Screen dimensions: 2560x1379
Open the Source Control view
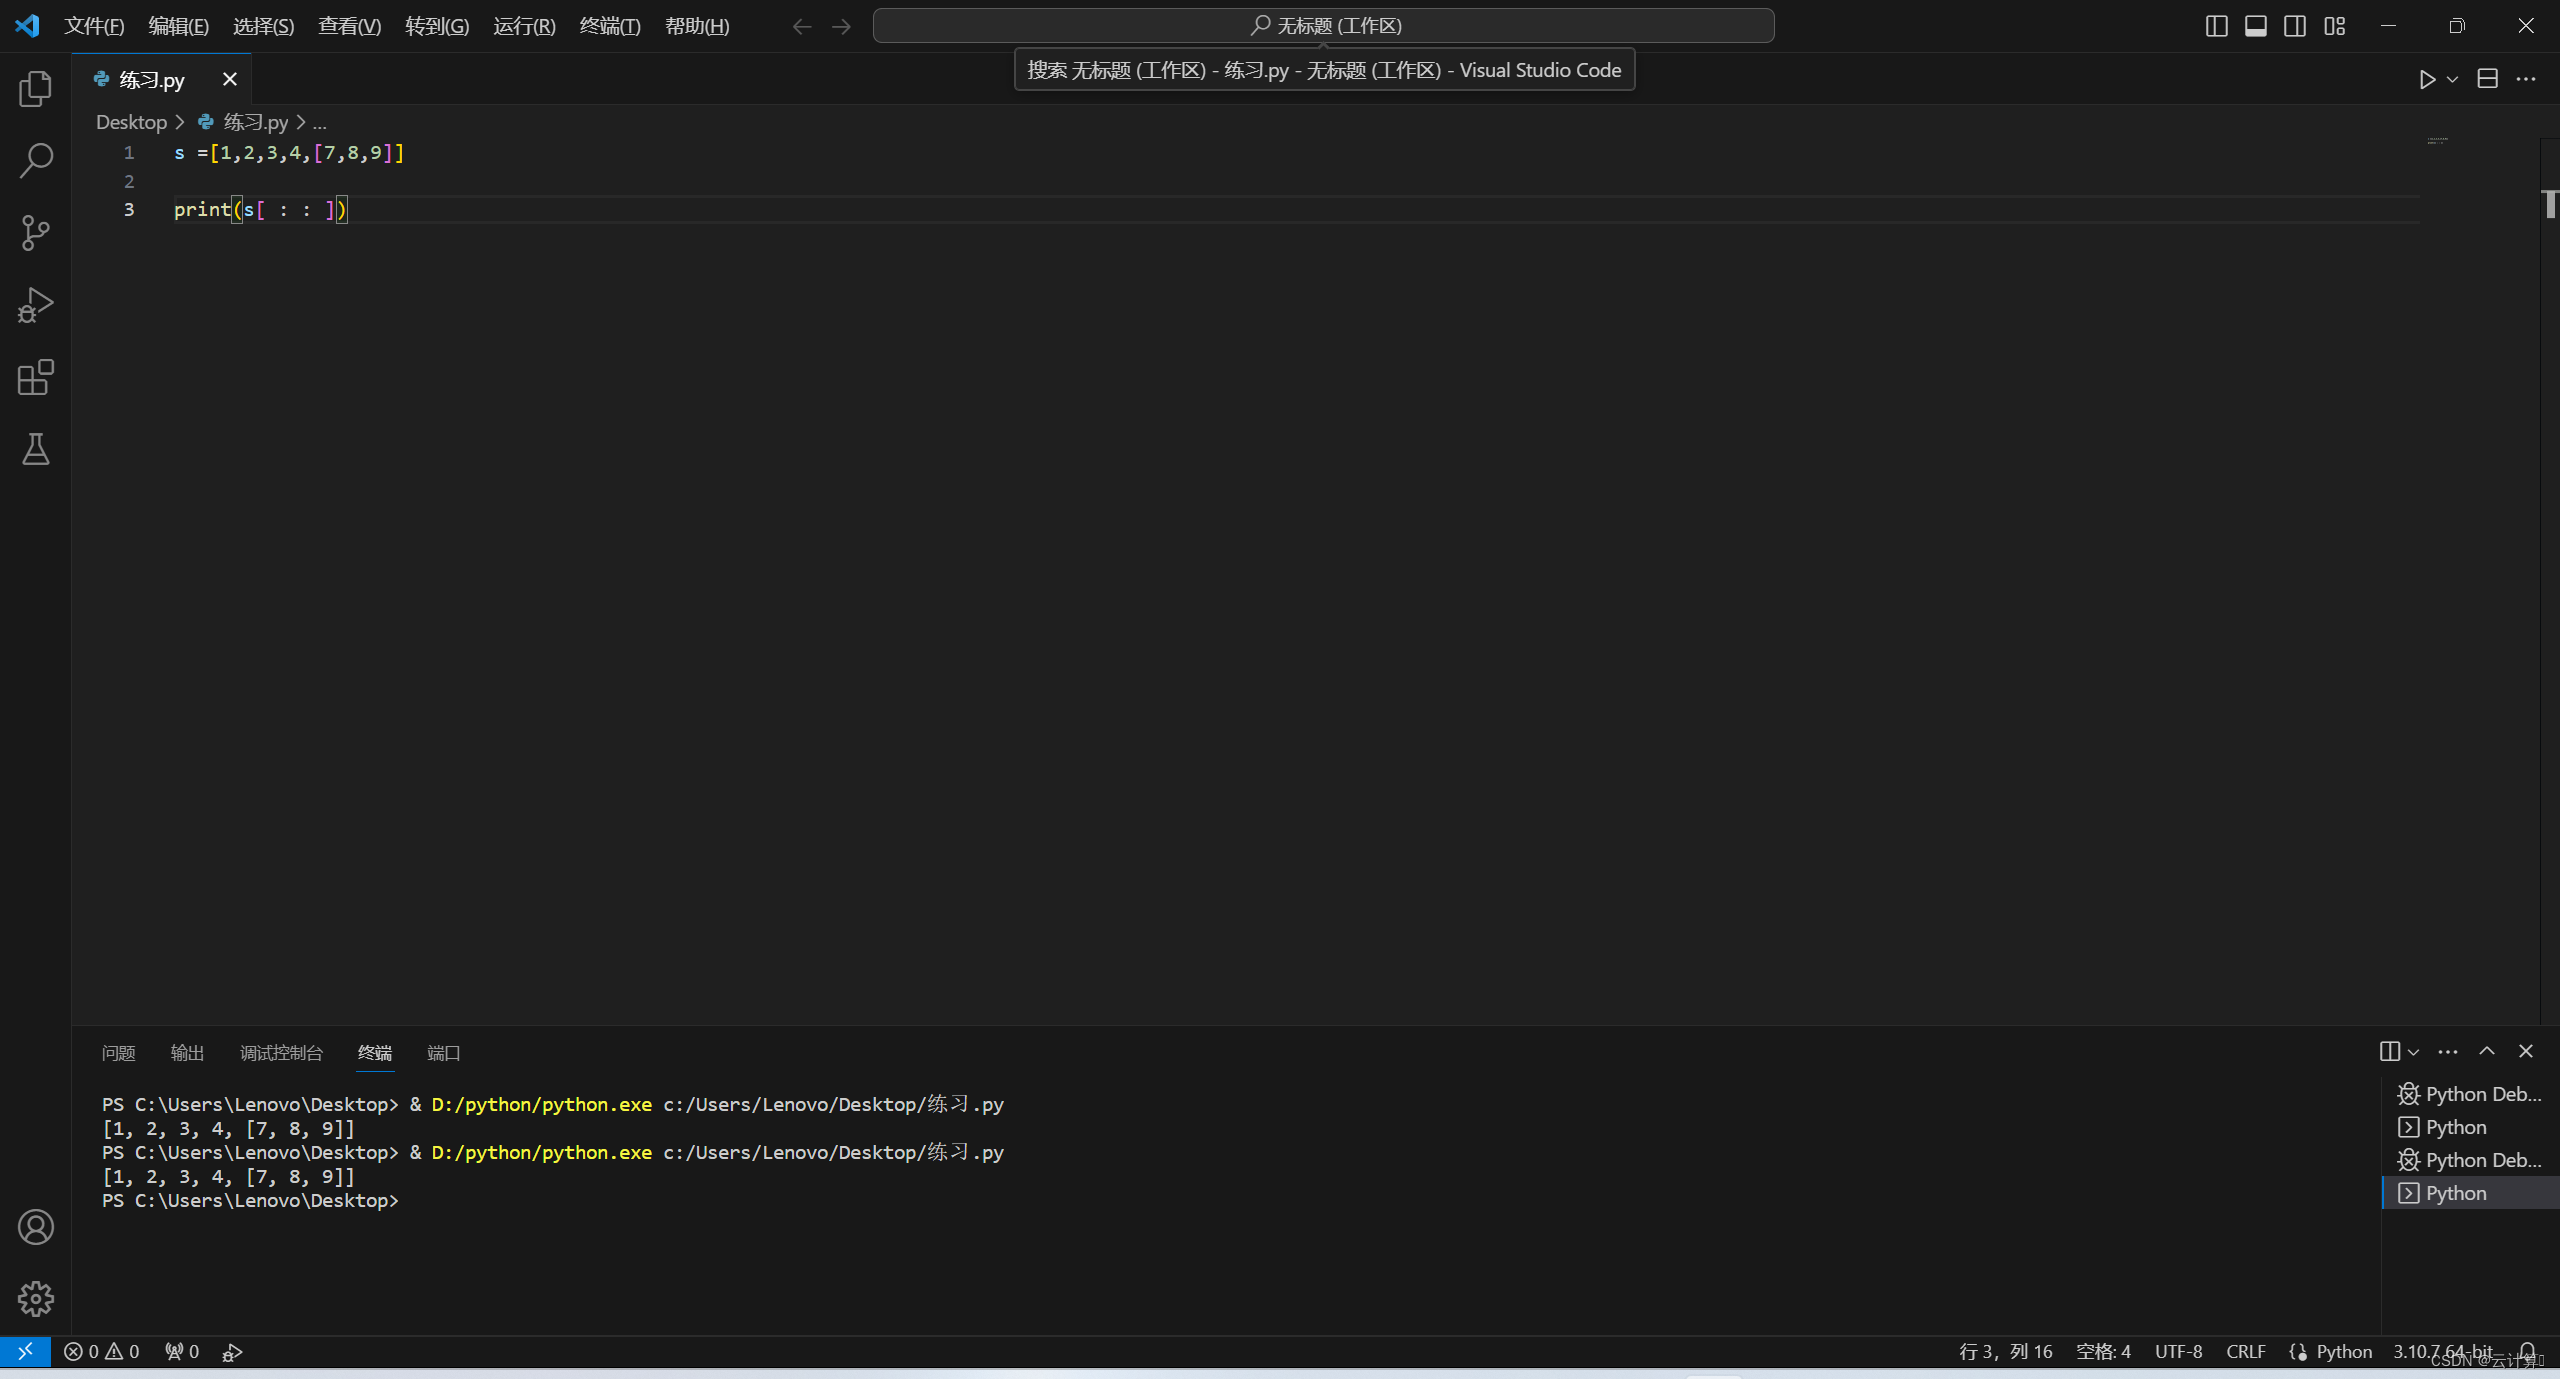[x=35, y=233]
